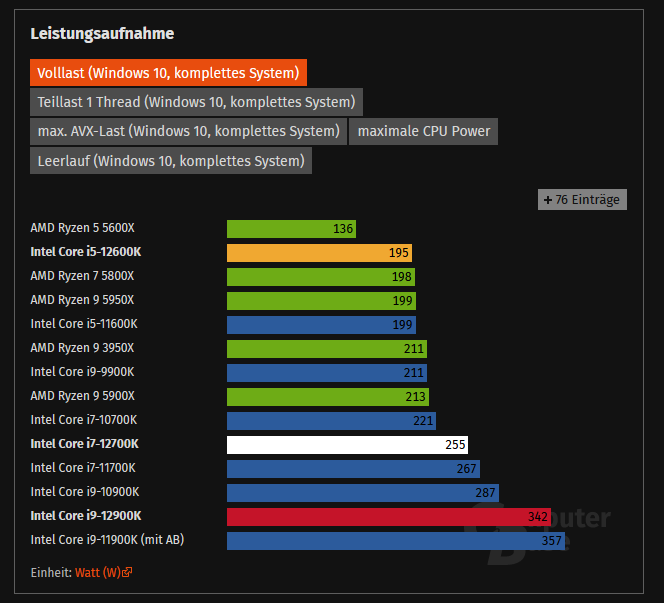The height and width of the screenshot is (603, 664).
Task: Click the blue bar showing 287
Action: point(363,493)
